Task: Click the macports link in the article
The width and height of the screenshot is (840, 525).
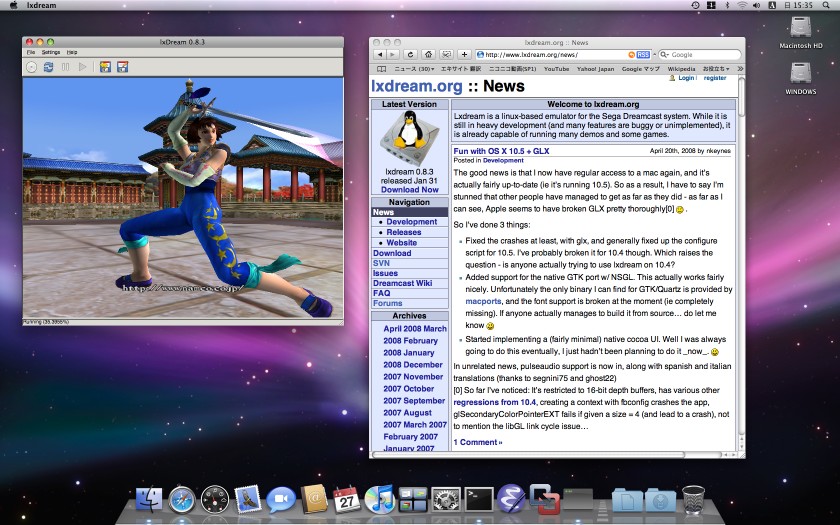Action: click(483, 302)
